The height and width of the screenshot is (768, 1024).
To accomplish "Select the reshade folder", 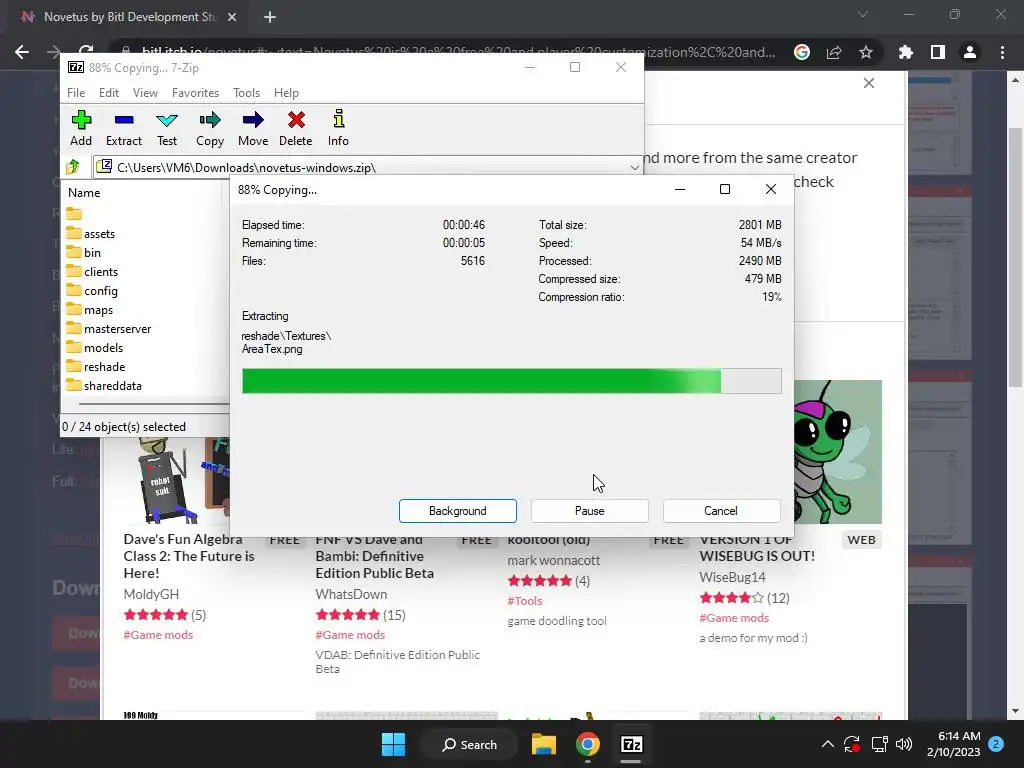I will (x=95, y=366).
